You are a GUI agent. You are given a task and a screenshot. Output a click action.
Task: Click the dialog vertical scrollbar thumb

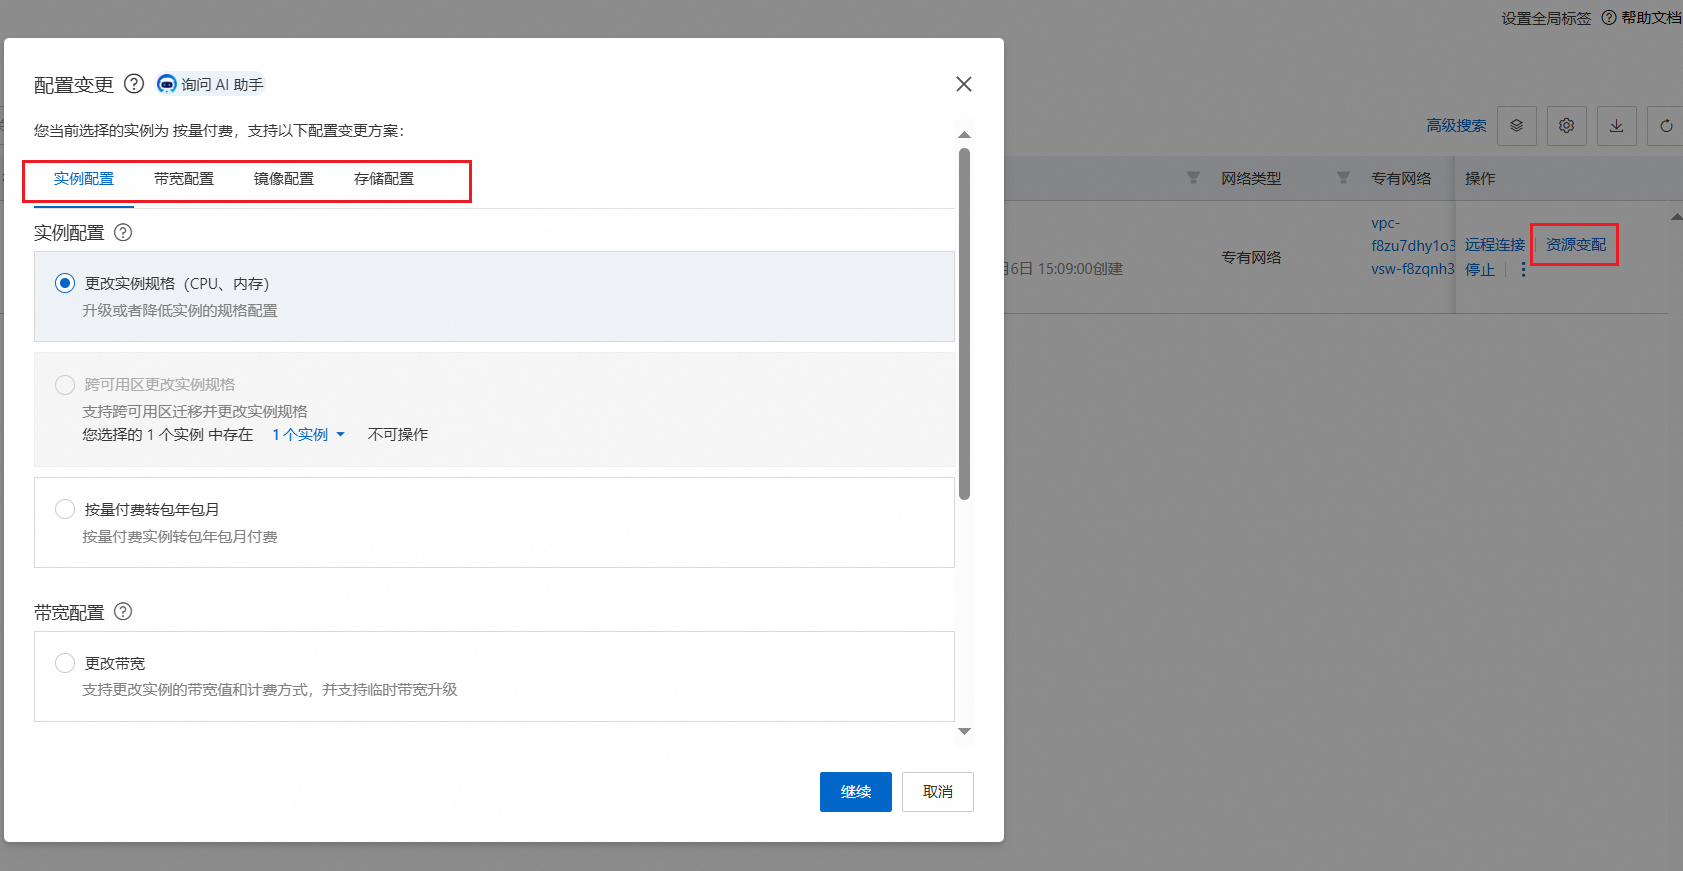coord(965,324)
